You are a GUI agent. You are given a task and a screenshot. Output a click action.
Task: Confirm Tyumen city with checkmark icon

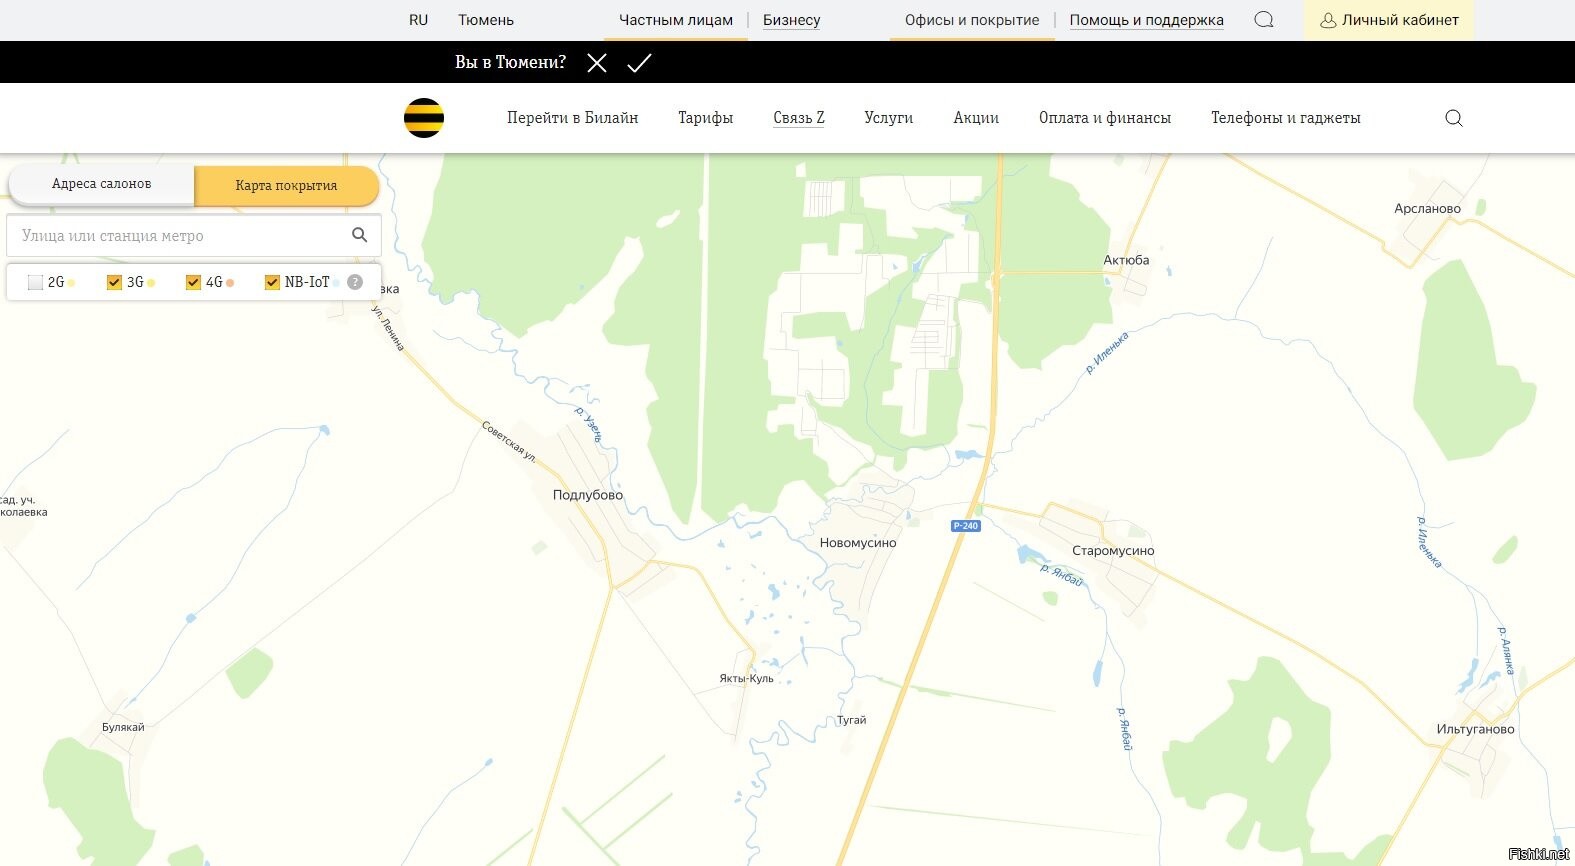(639, 63)
